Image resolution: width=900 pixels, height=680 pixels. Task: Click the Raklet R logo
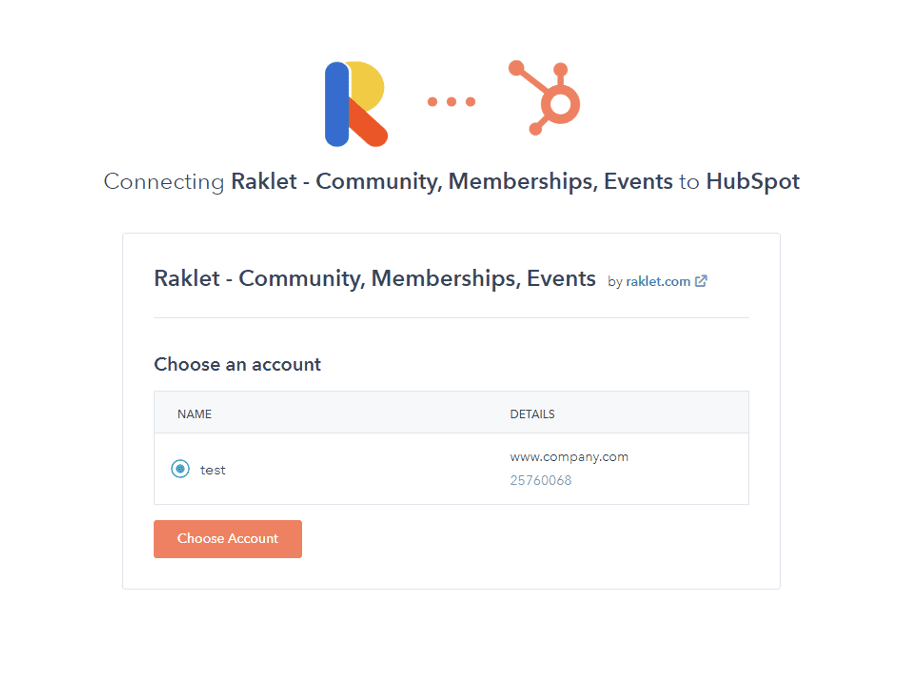[356, 104]
